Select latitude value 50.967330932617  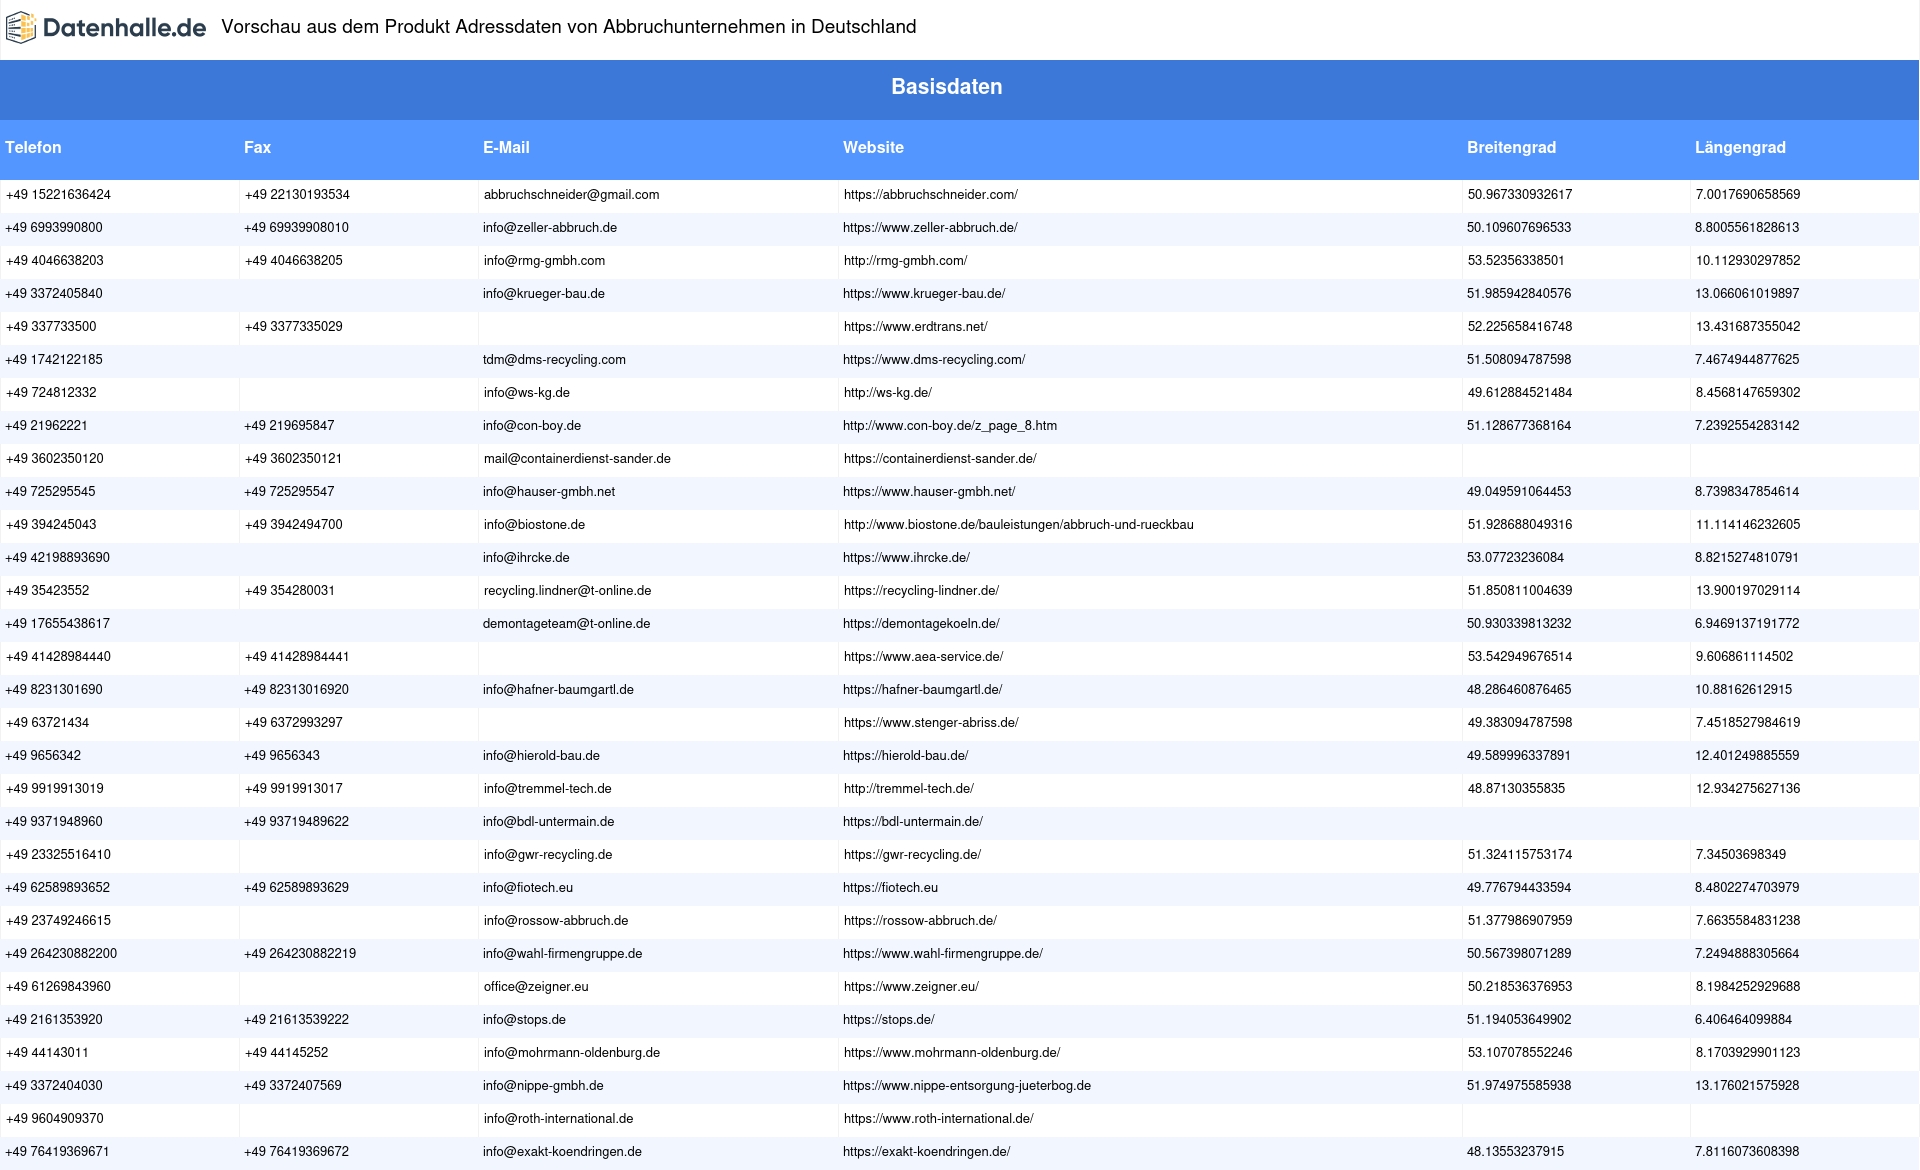coord(1519,195)
